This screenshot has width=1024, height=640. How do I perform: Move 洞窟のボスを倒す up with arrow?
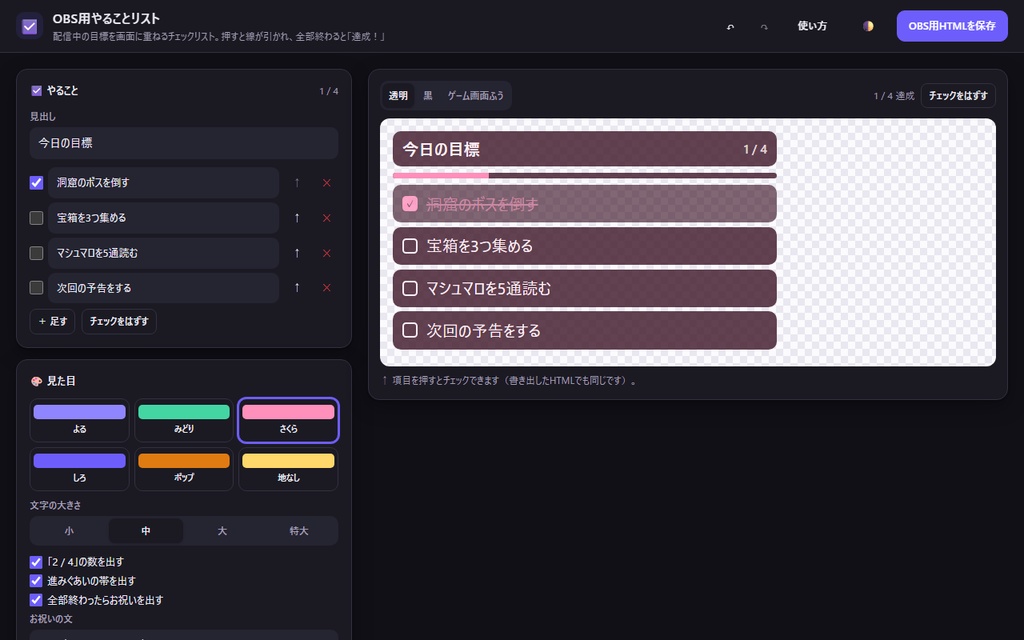(297, 183)
